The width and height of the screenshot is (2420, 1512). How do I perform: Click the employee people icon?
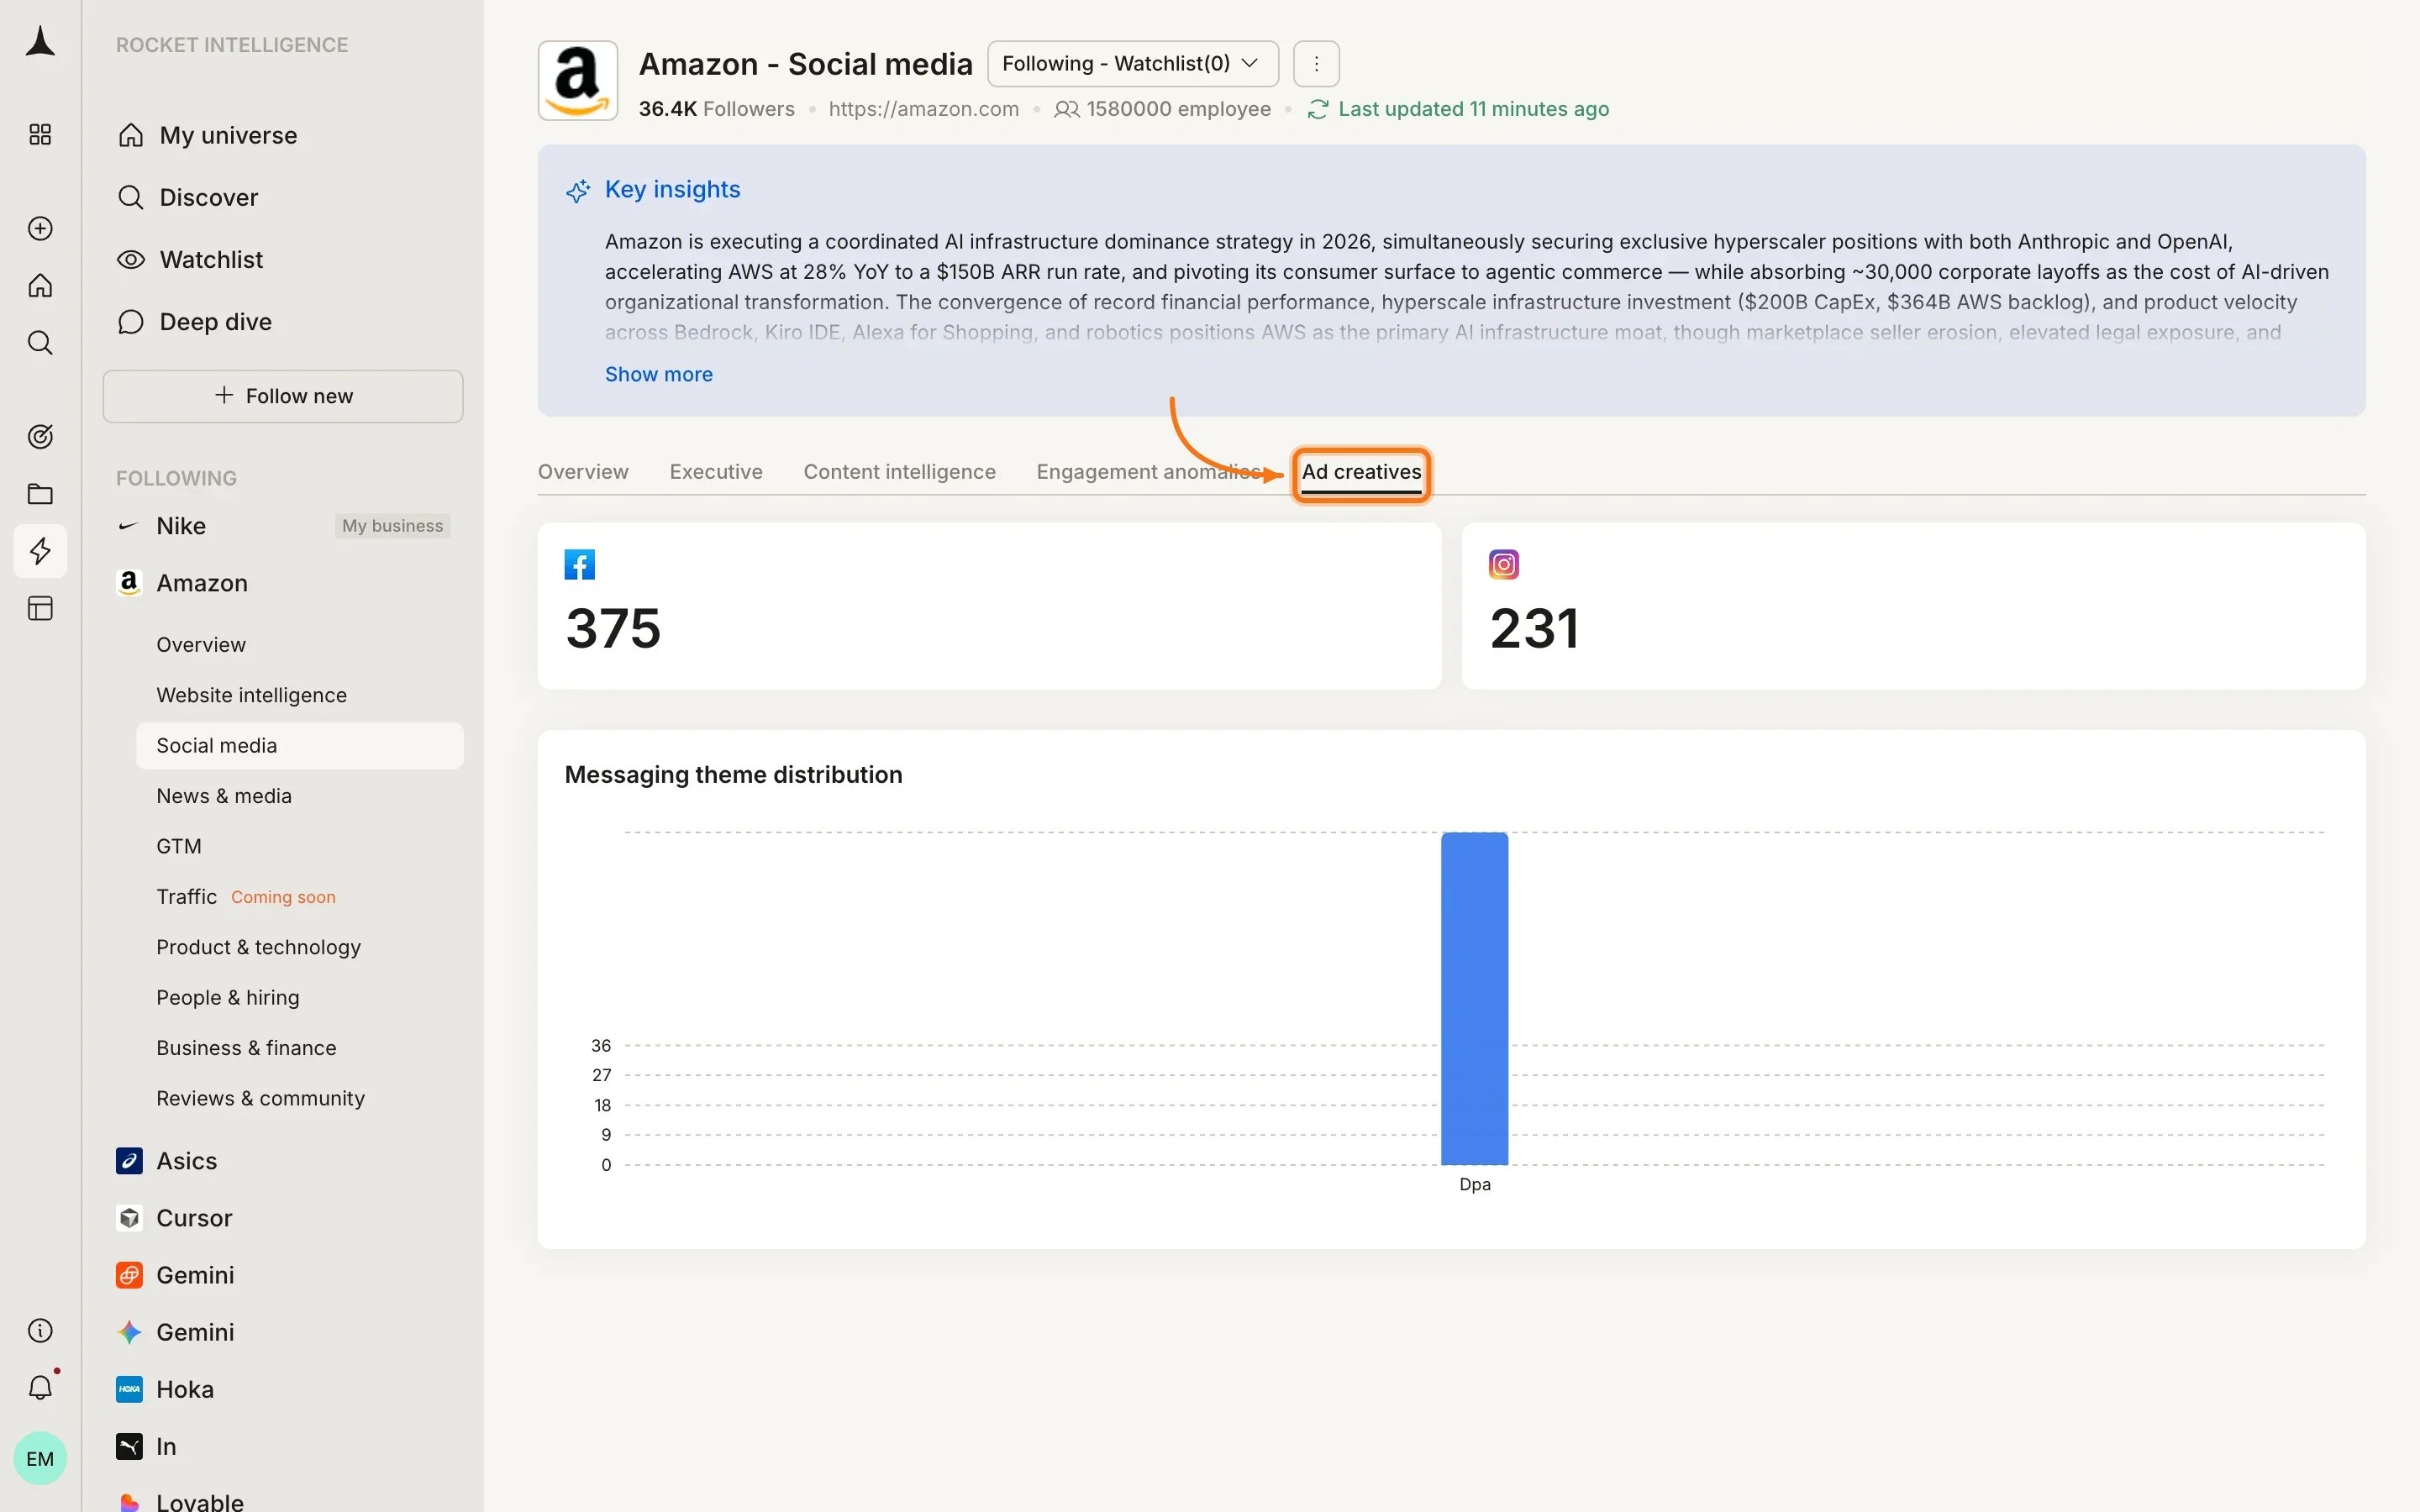(x=1066, y=109)
